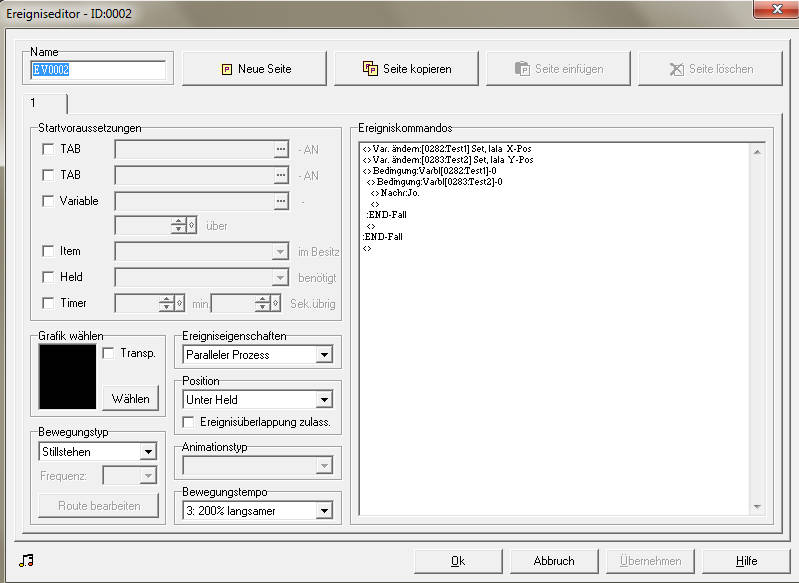Open the first TAB switch browse button
Screen dimensions: 799x583
tap(281, 149)
